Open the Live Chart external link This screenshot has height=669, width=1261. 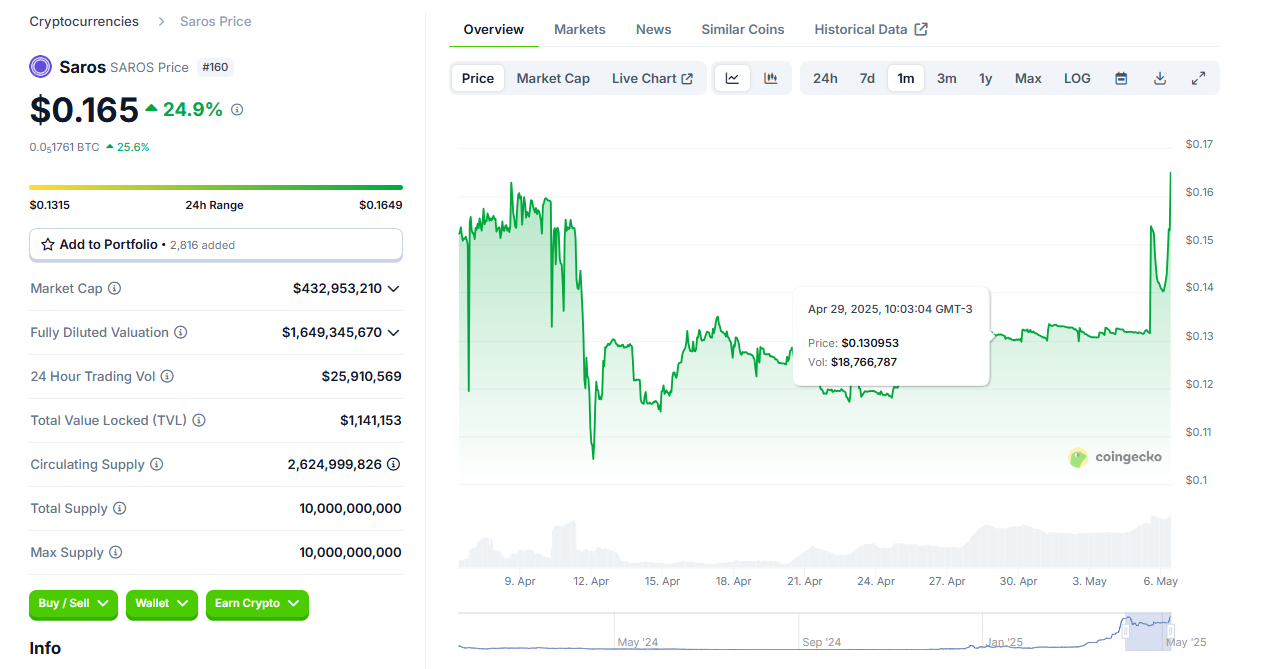652,78
